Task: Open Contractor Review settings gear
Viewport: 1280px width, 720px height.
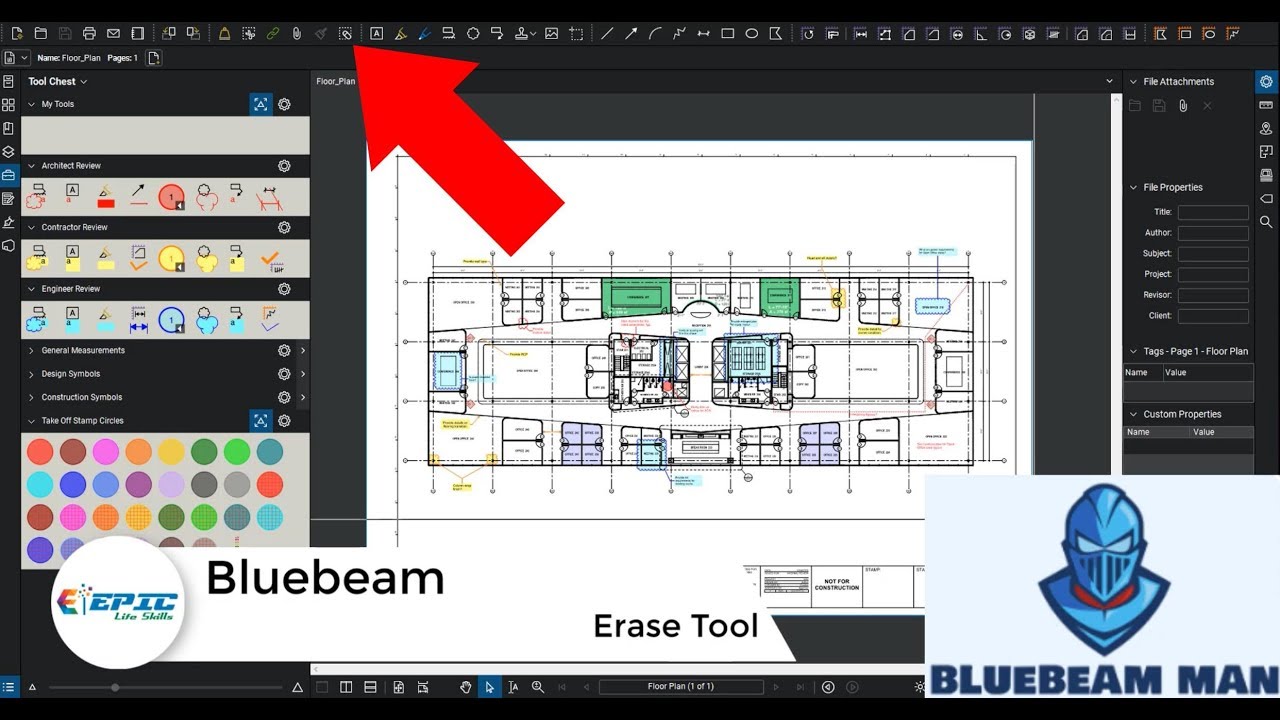Action: (x=284, y=227)
